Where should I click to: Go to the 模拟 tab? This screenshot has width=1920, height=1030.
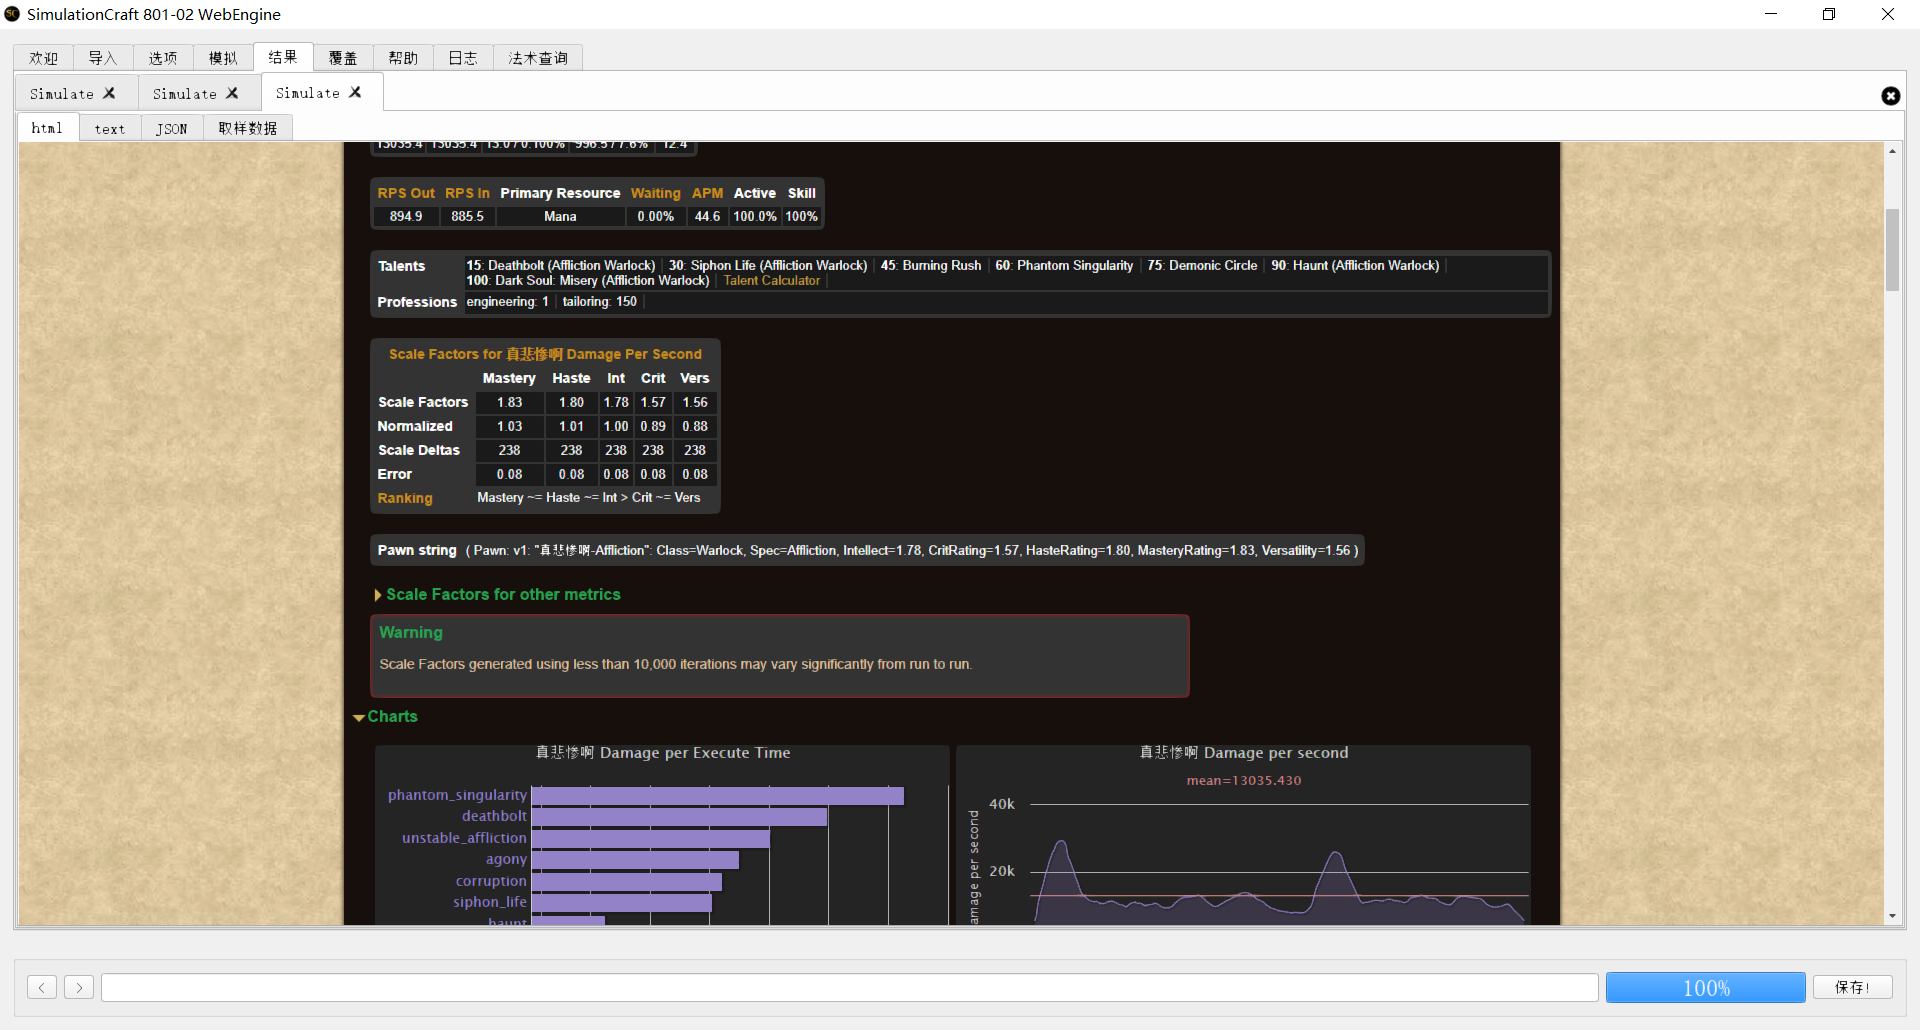click(223, 58)
